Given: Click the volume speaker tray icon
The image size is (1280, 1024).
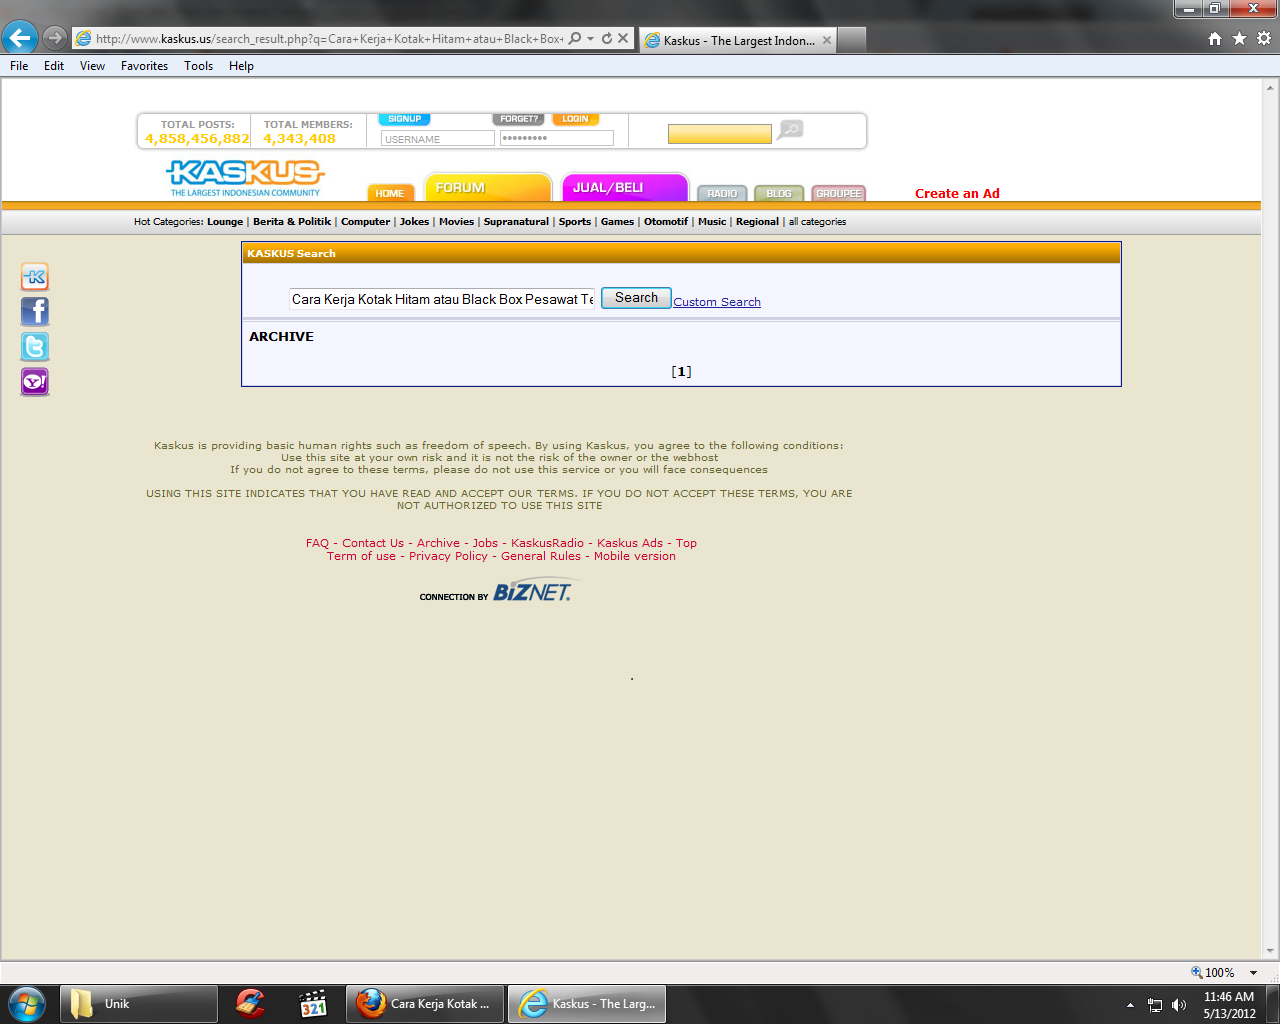Looking at the screenshot, I should pyautogui.click(x=1179, y=1005).
